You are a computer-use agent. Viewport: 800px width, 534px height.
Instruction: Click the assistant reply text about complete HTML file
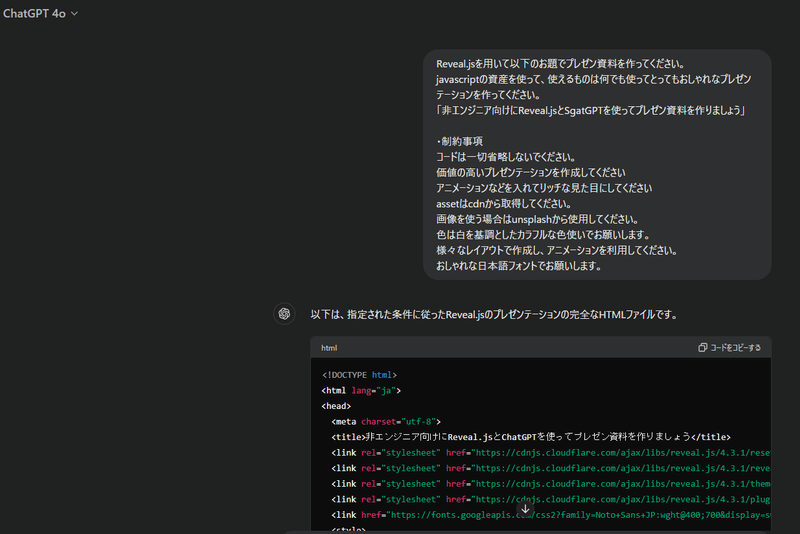pos(494,315)
